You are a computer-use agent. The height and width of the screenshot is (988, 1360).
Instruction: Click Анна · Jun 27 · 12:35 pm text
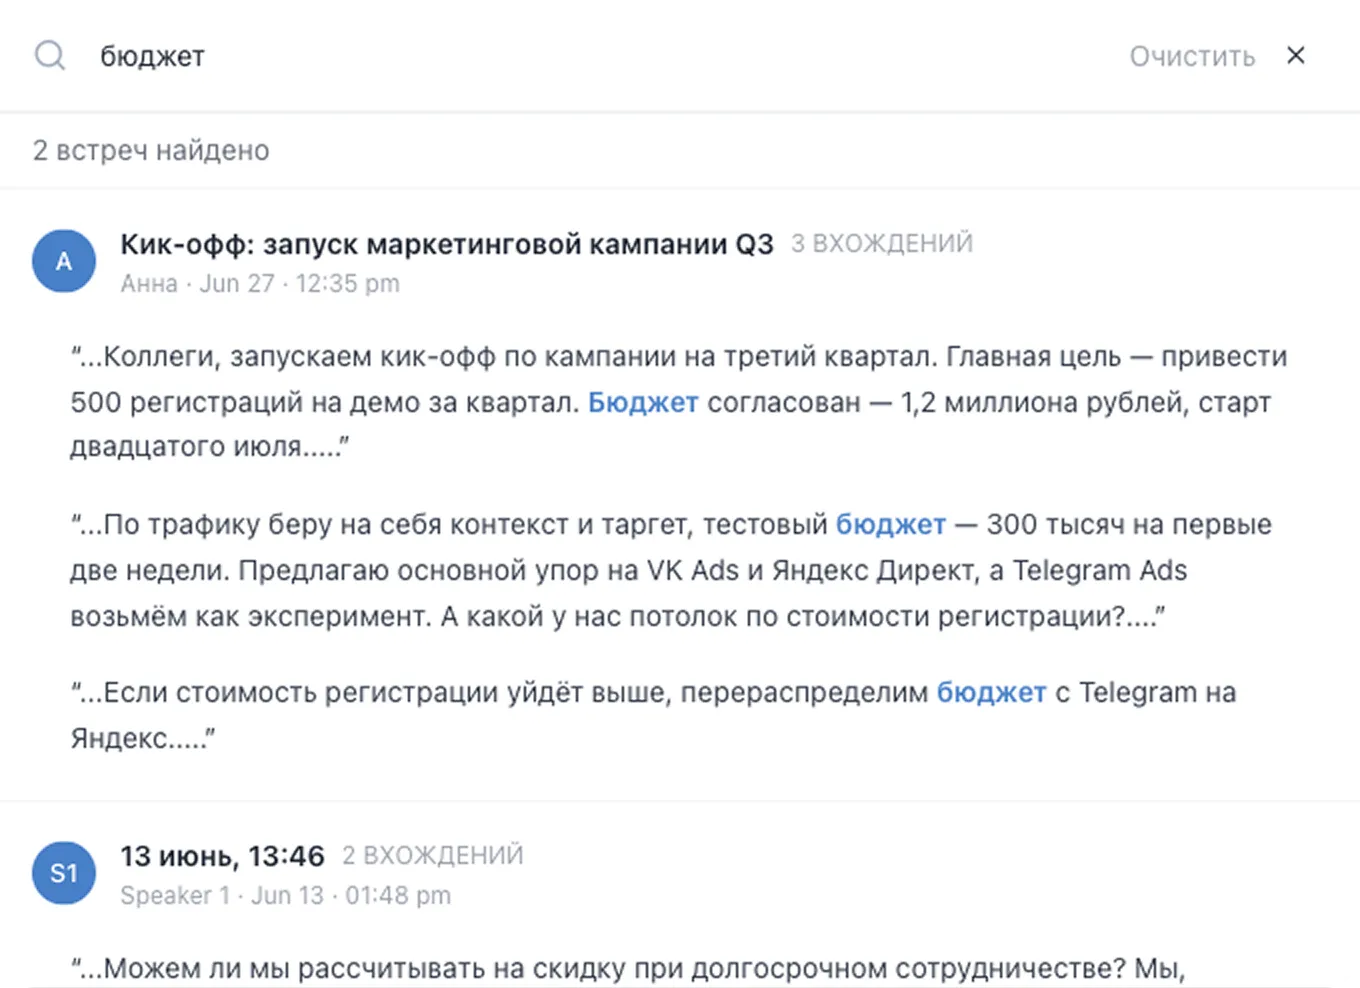tap(260, 284)
